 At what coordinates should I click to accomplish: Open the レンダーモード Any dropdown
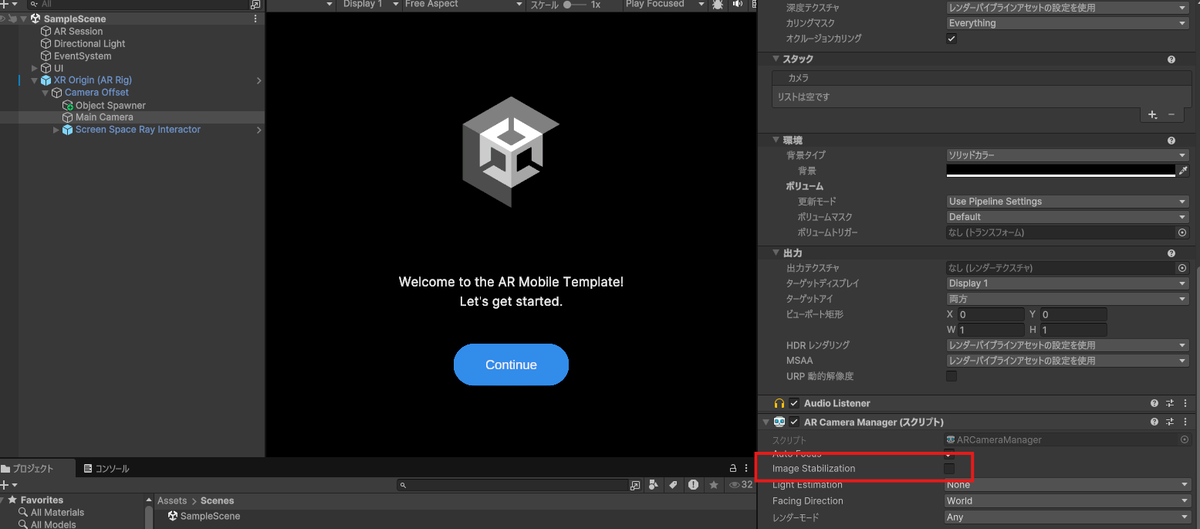[x=1066, y=518]
